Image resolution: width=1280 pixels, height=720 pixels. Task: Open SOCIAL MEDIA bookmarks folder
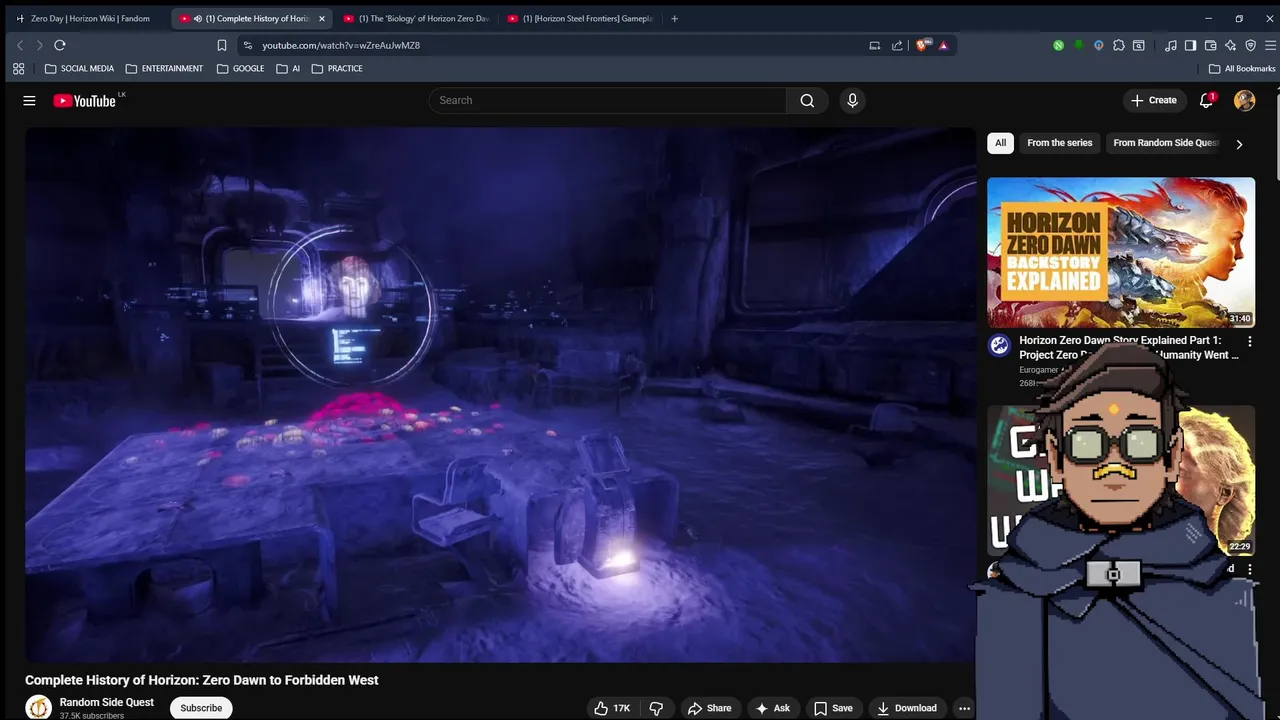[x=80, y=69]
